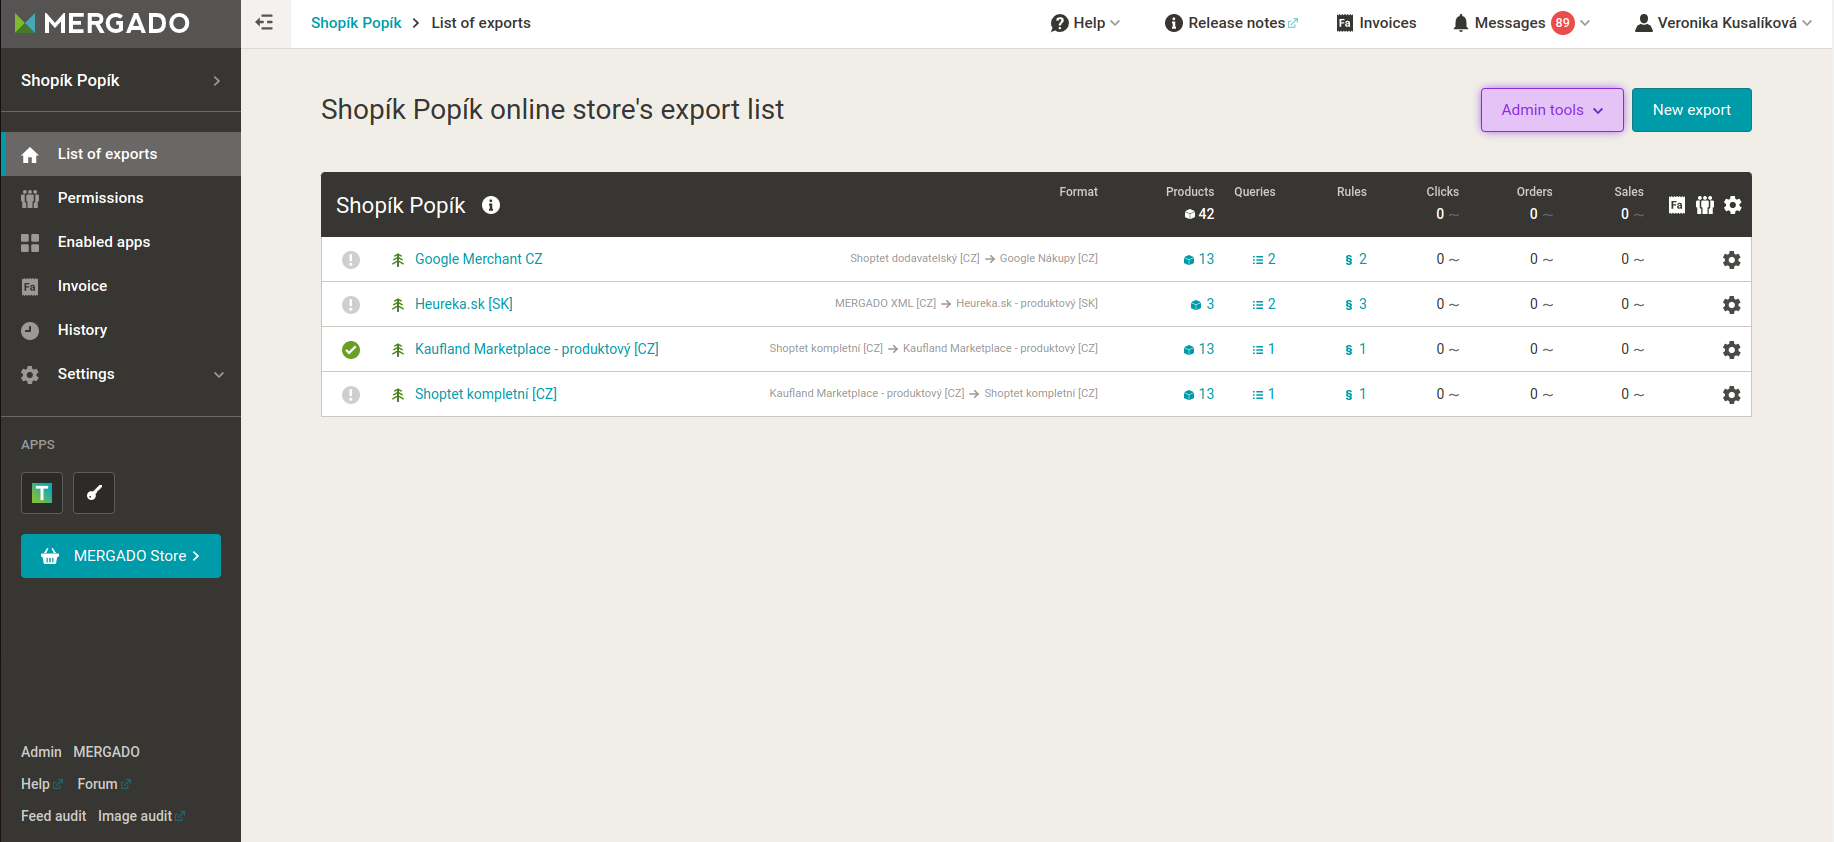The height and width of the screenshot is (842, 1834).
Task: Open the Google Merchant CZ export
Action: click(479, 259)
